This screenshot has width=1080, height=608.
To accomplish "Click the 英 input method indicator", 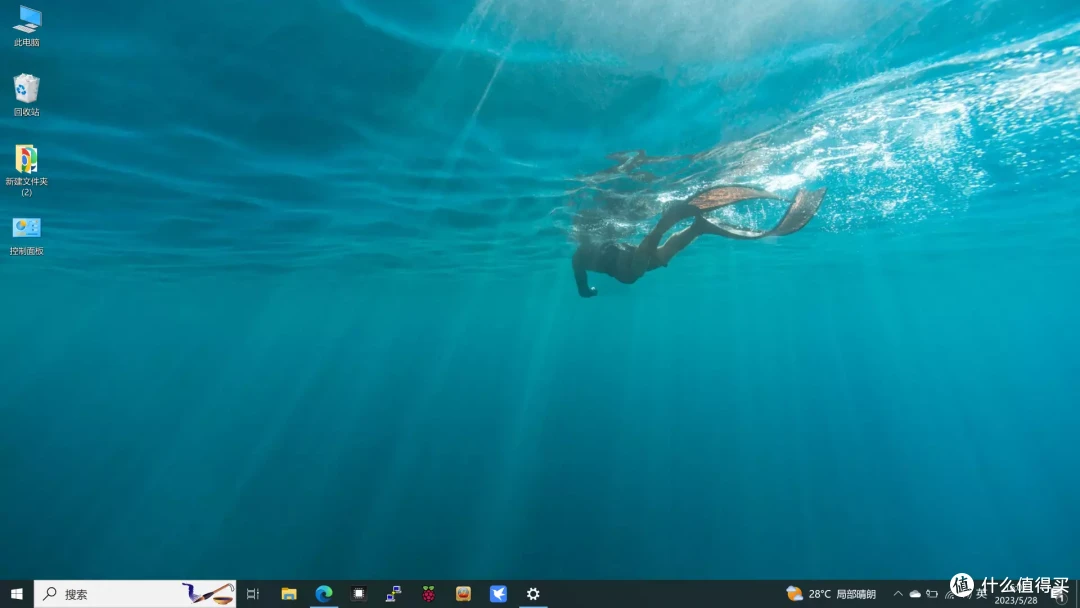I will coord(982,594).
